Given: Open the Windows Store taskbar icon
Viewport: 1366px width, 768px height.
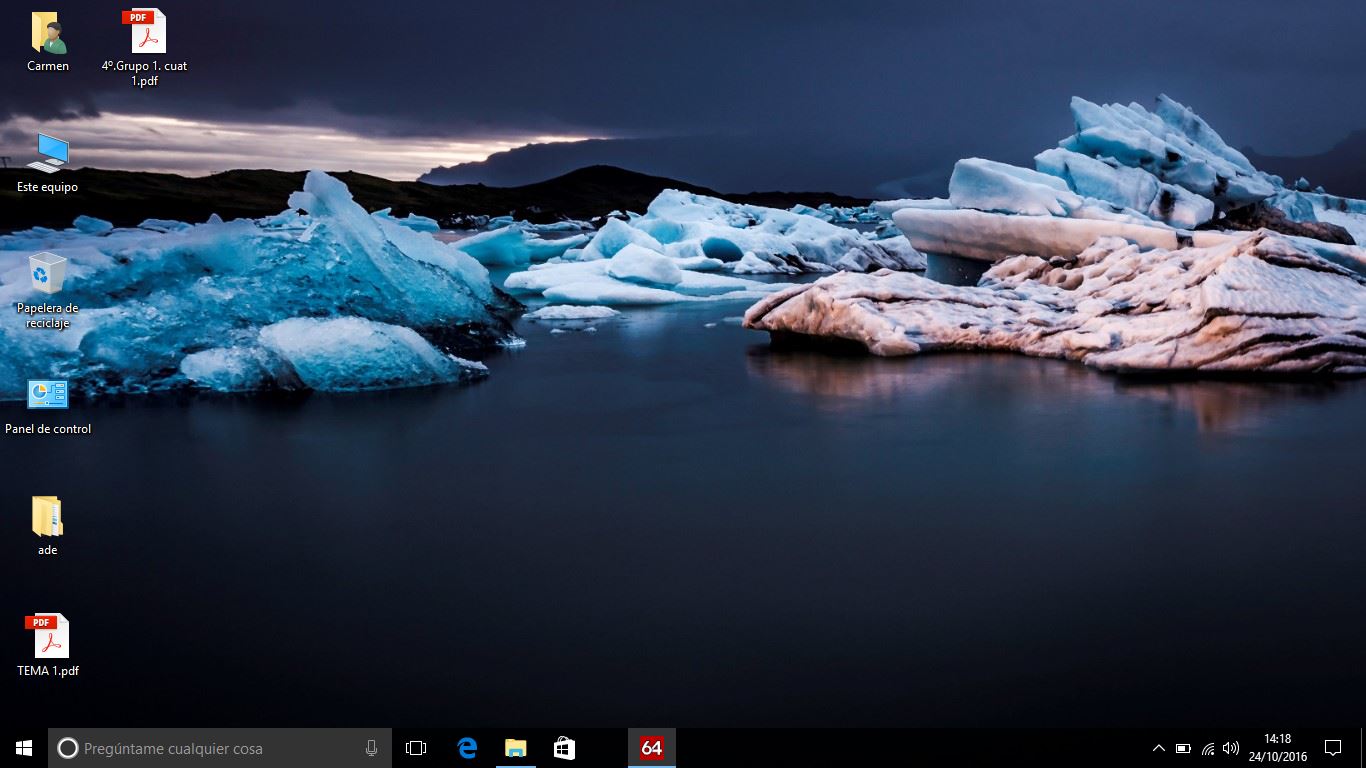Looking at the screenshot, I should [564, 748].
